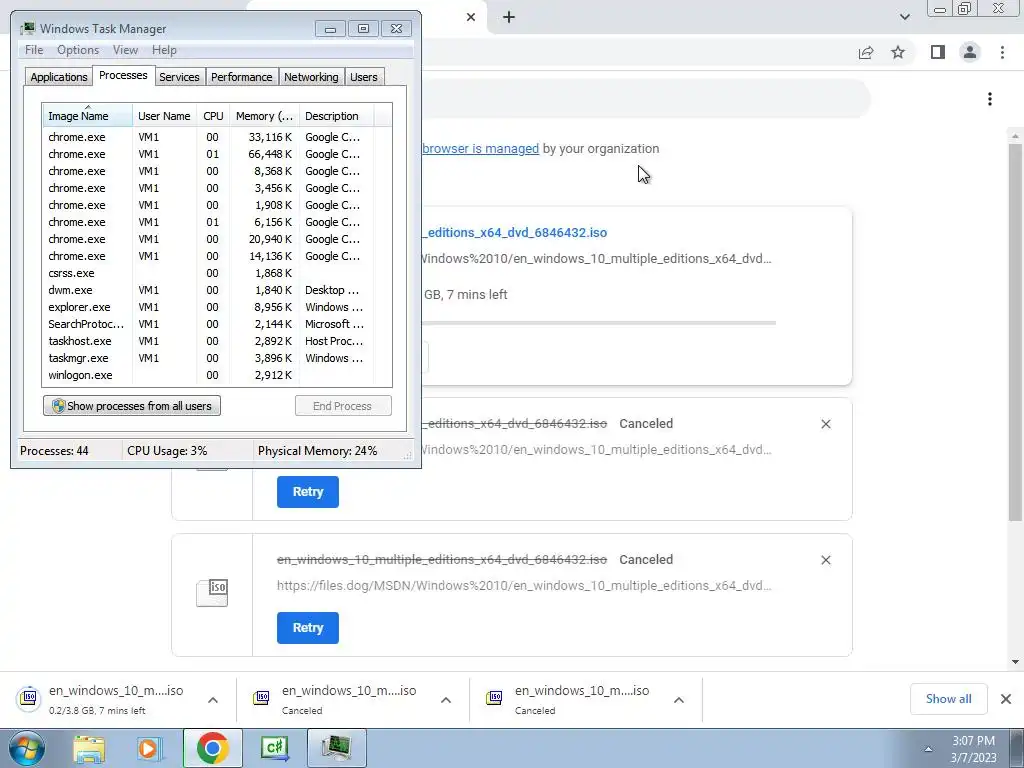This screenshot has height=768, width=1024.
Task: Remove the bottom canceled download from list
Action: (x=825, y=560)
